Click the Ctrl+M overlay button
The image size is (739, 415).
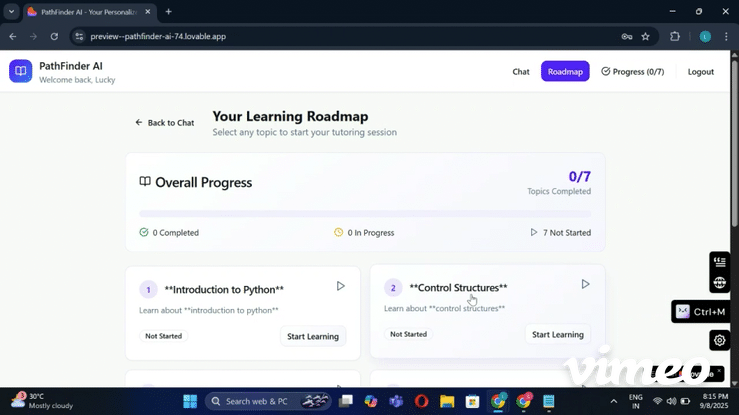point(700,311)
